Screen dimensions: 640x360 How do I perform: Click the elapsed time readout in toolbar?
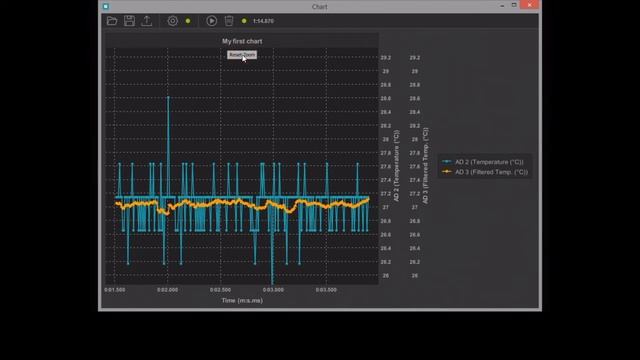click(263, 21)
